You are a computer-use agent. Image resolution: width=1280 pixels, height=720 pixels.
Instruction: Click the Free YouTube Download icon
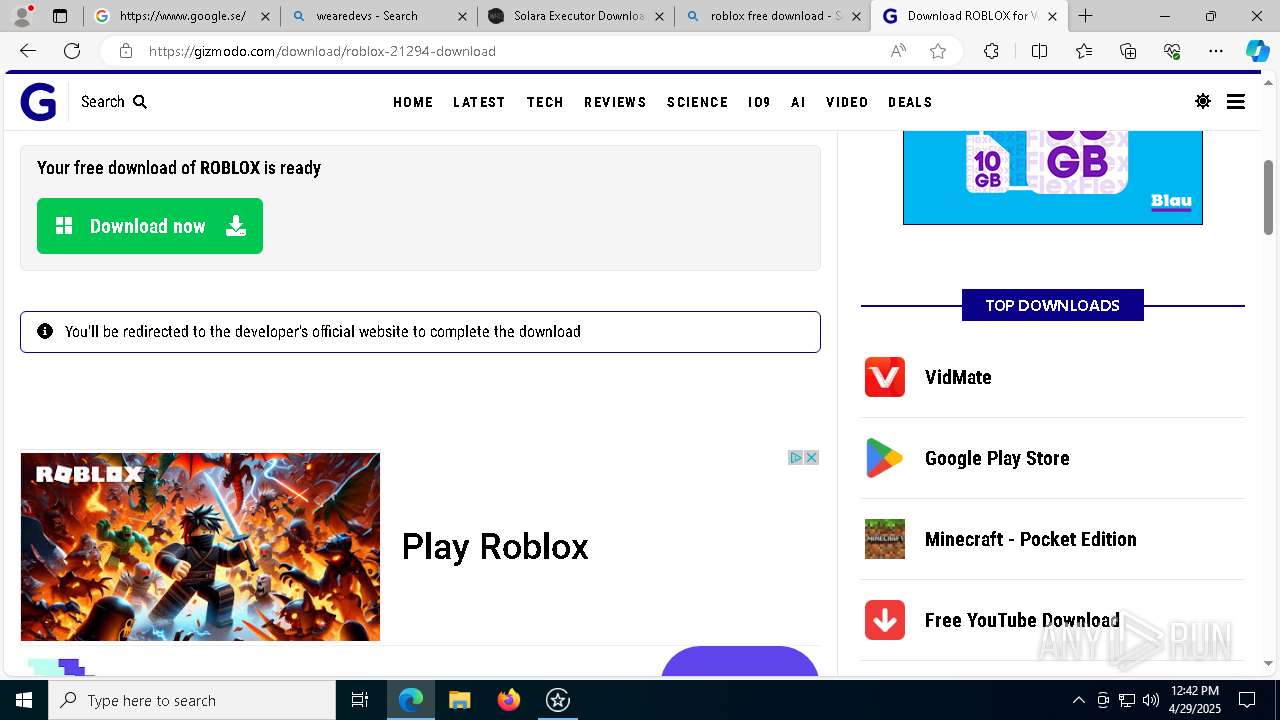(x=885, y=620)
